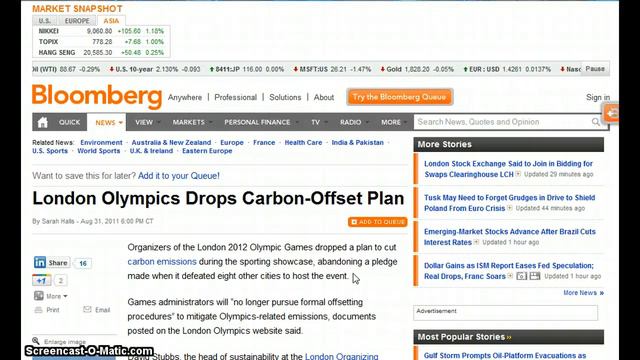Click the video icon beside Franc Soars story
This screenshot has height=360, width=640.
click(x=535, y=276)
